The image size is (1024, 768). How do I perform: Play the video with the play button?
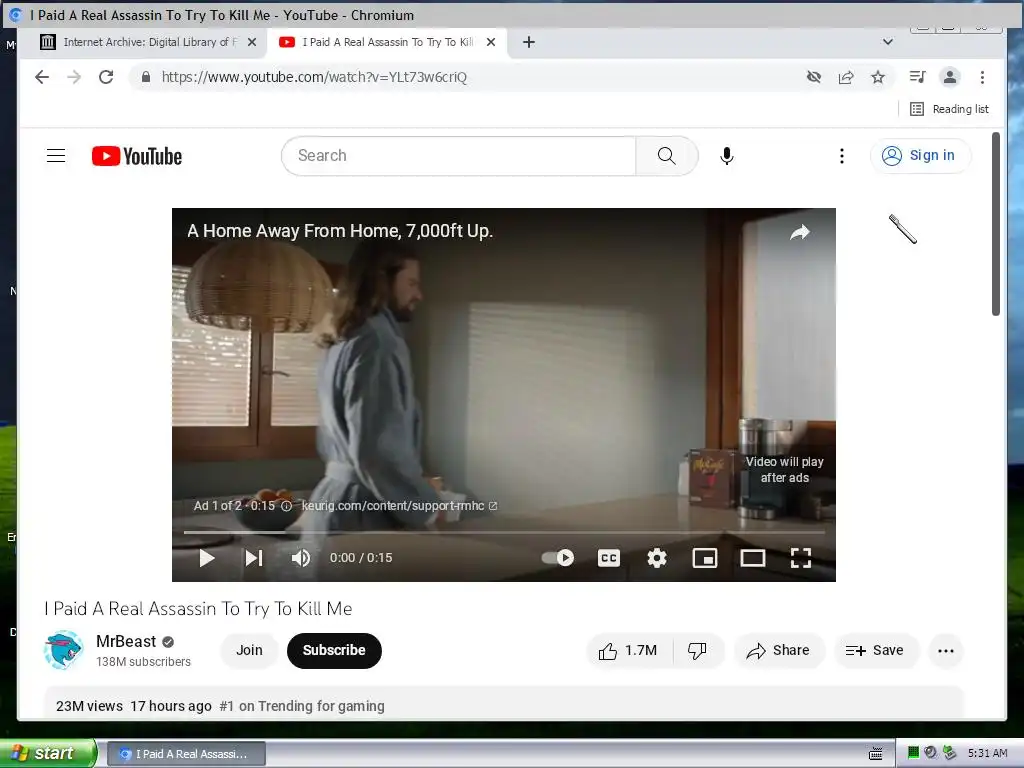pos(207,558)
